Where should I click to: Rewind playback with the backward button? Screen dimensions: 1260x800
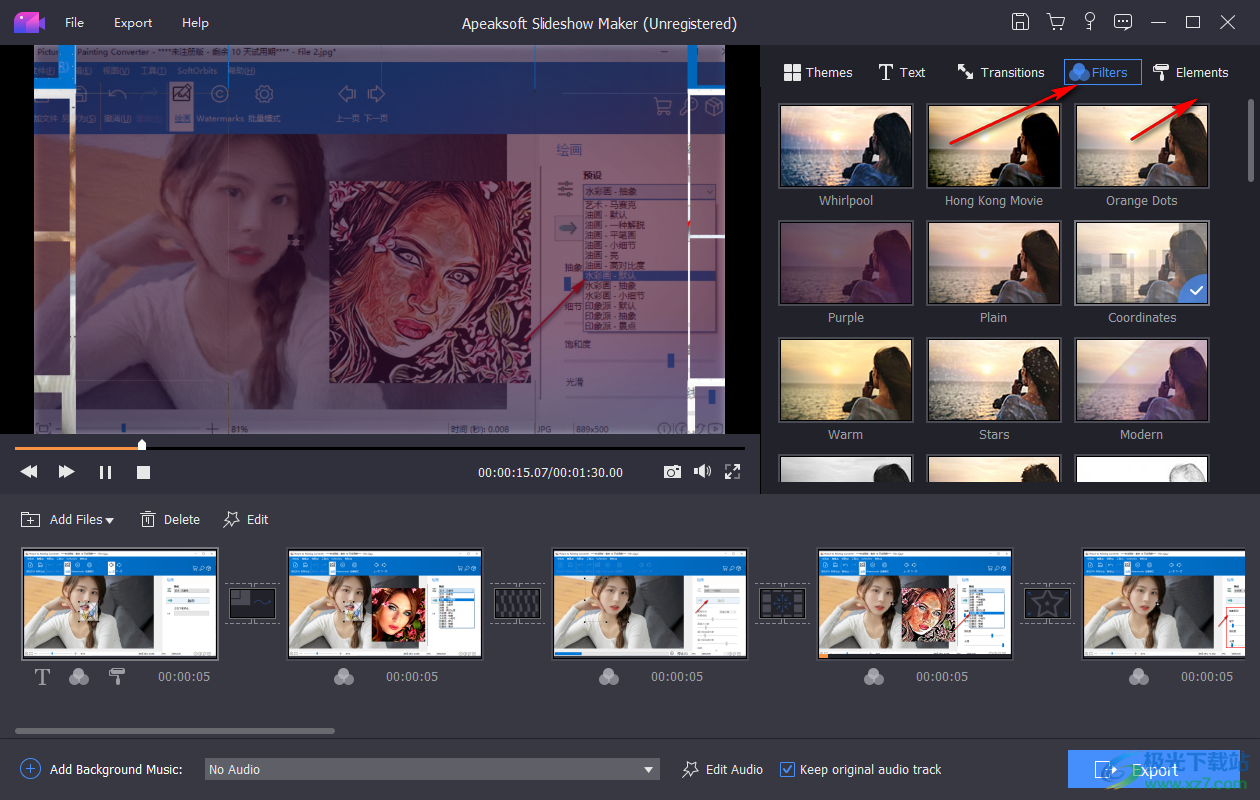click(x=29, y=472)
